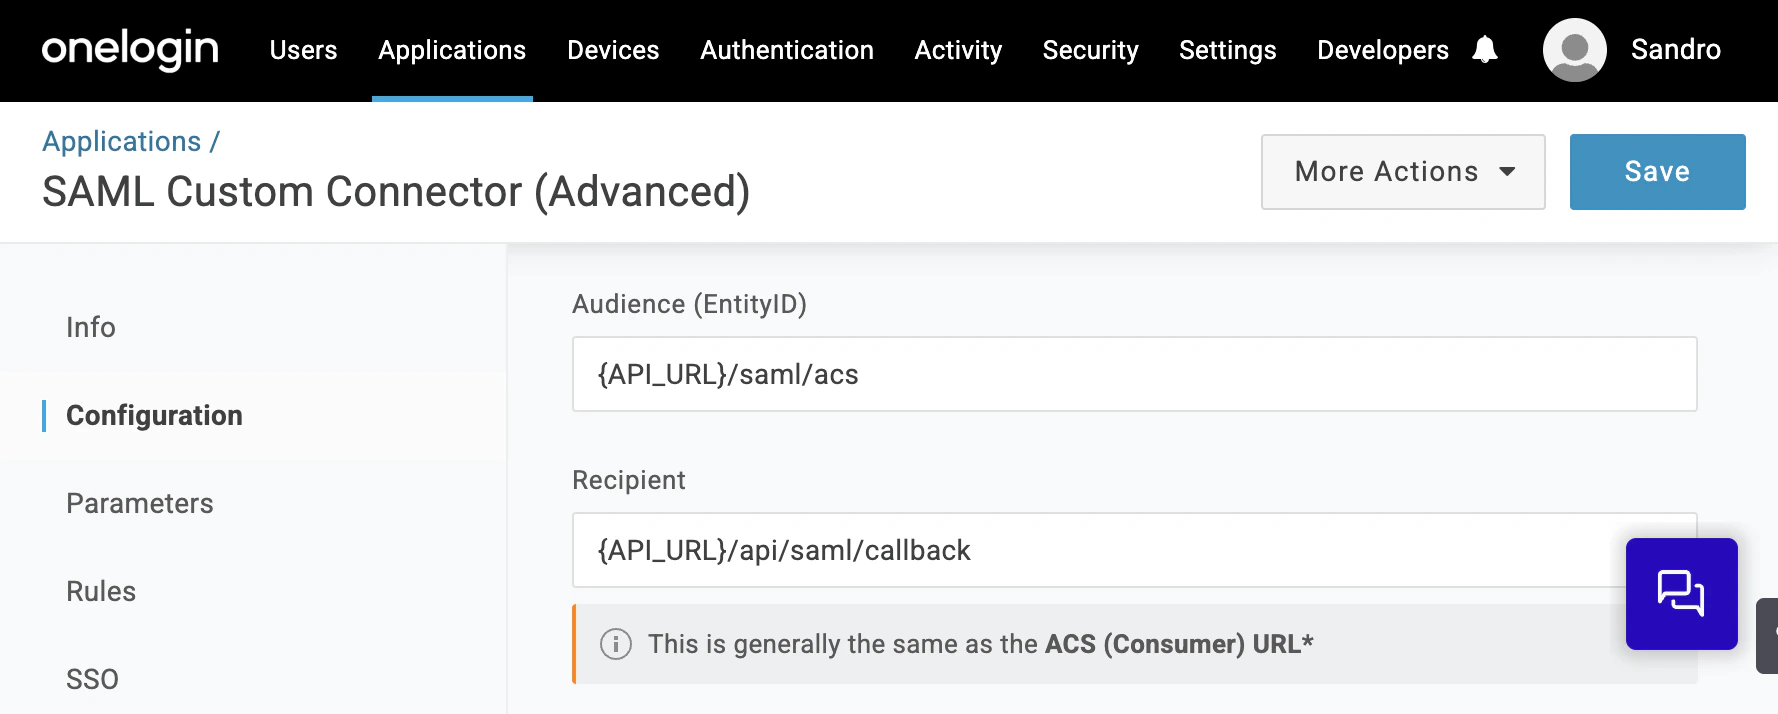Select the Rules sidebar tab

coord(101,591)
